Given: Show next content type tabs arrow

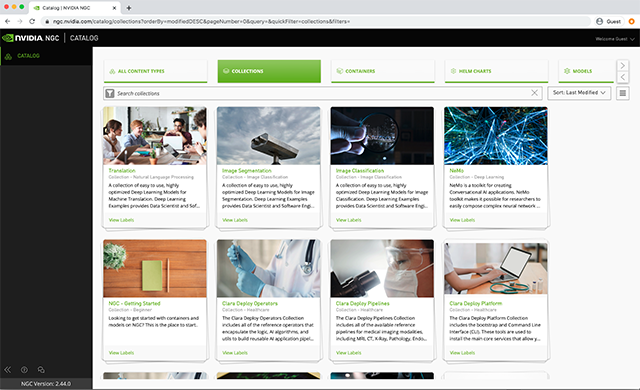Looking at the screenshot, I should click(622, 66).
